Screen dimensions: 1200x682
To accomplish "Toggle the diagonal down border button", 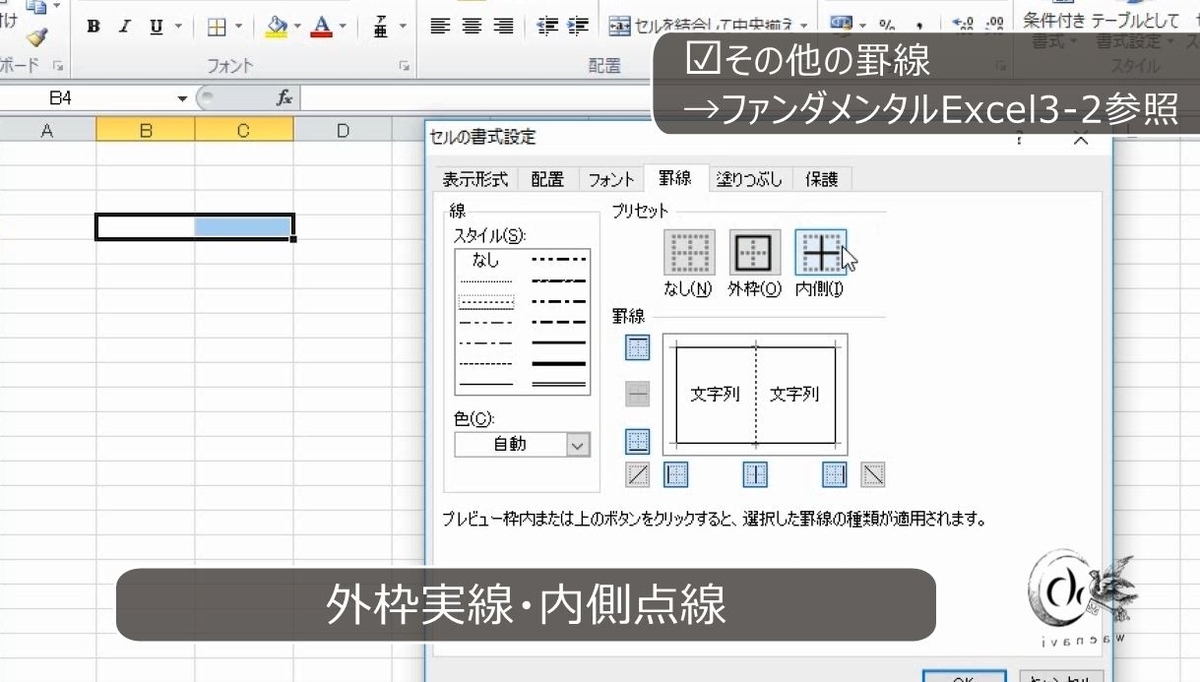I will point(873,474).
